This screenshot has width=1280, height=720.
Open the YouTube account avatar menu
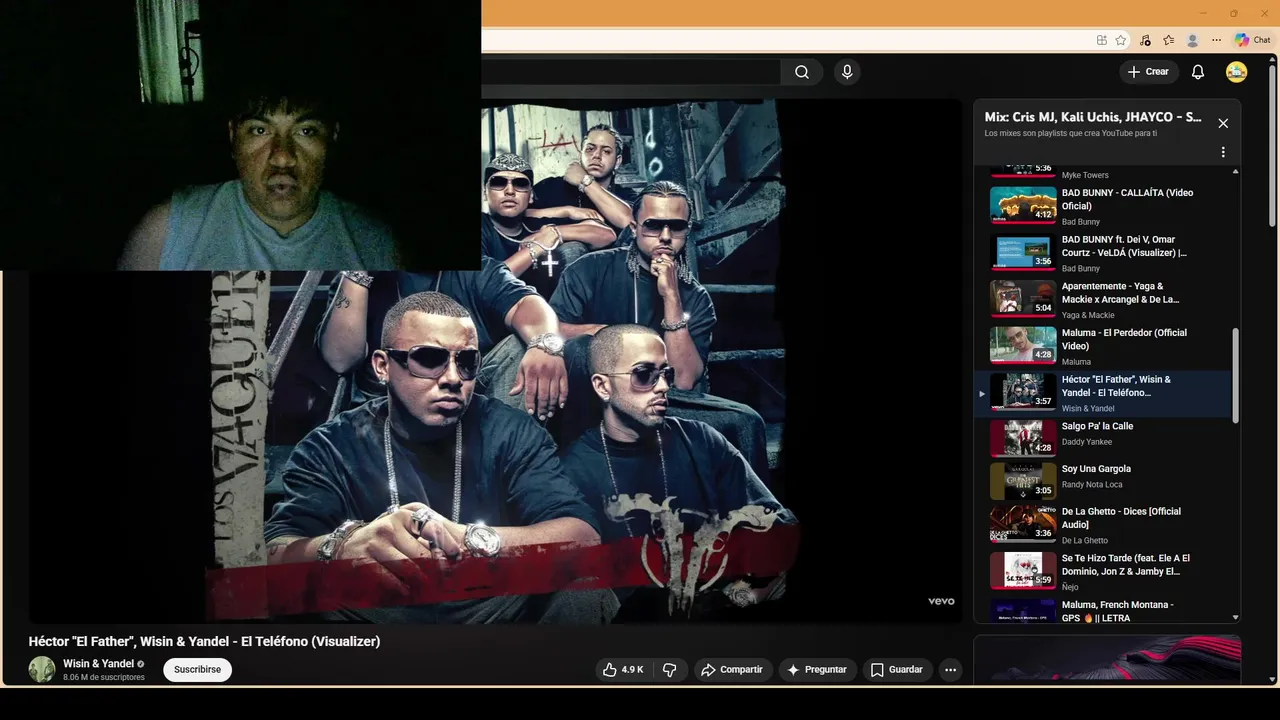[x=1237, y=72]
